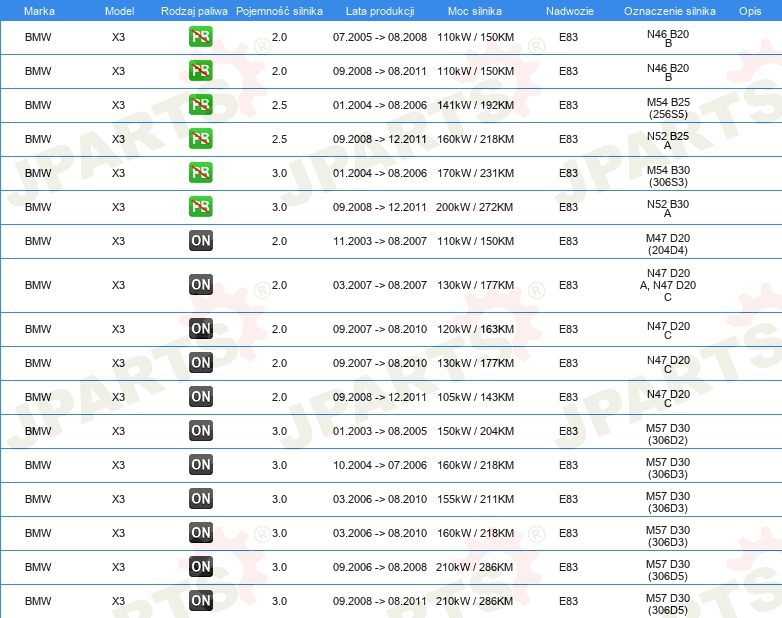Click PB fuel icon in 200kW / 272KM row
The width and height of the screenshot is (782, 618).
[x=200, y=206]
